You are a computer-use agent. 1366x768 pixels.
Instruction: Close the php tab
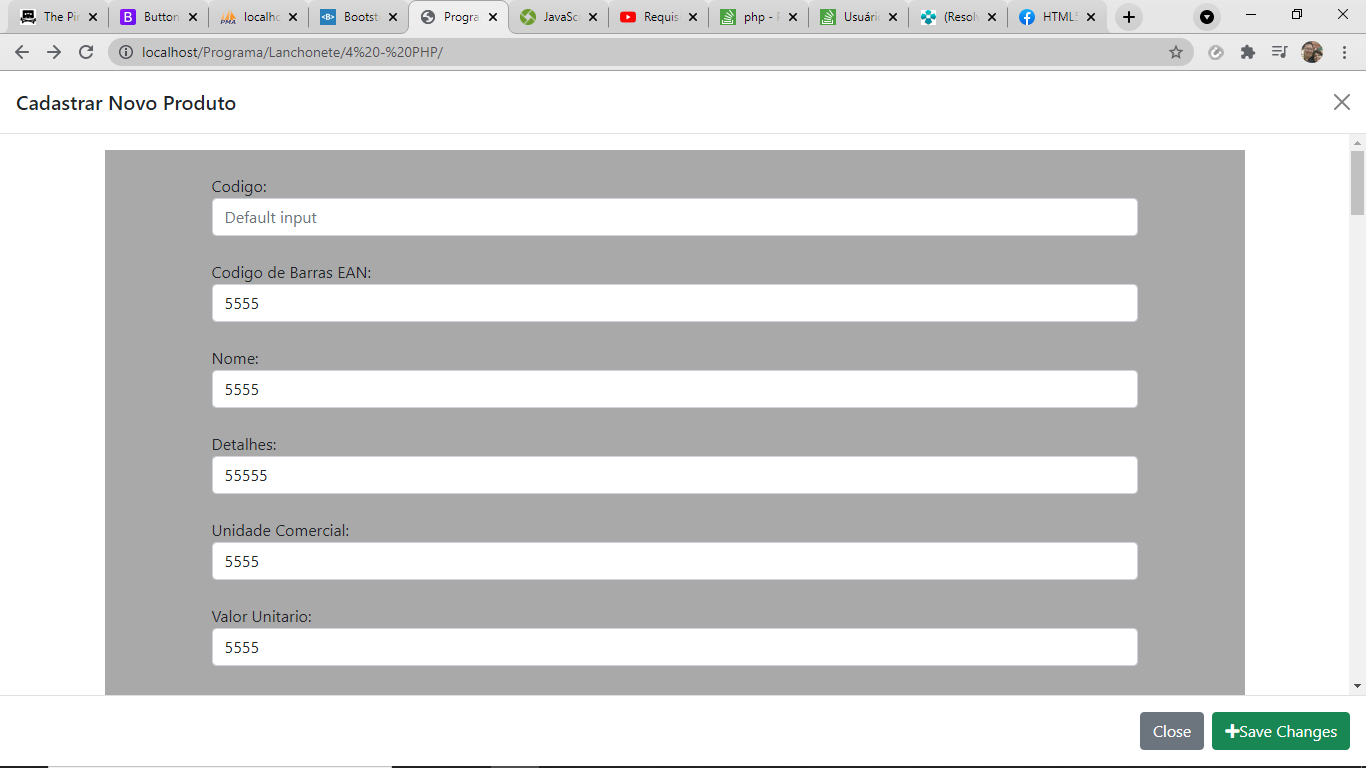point(793,17)
